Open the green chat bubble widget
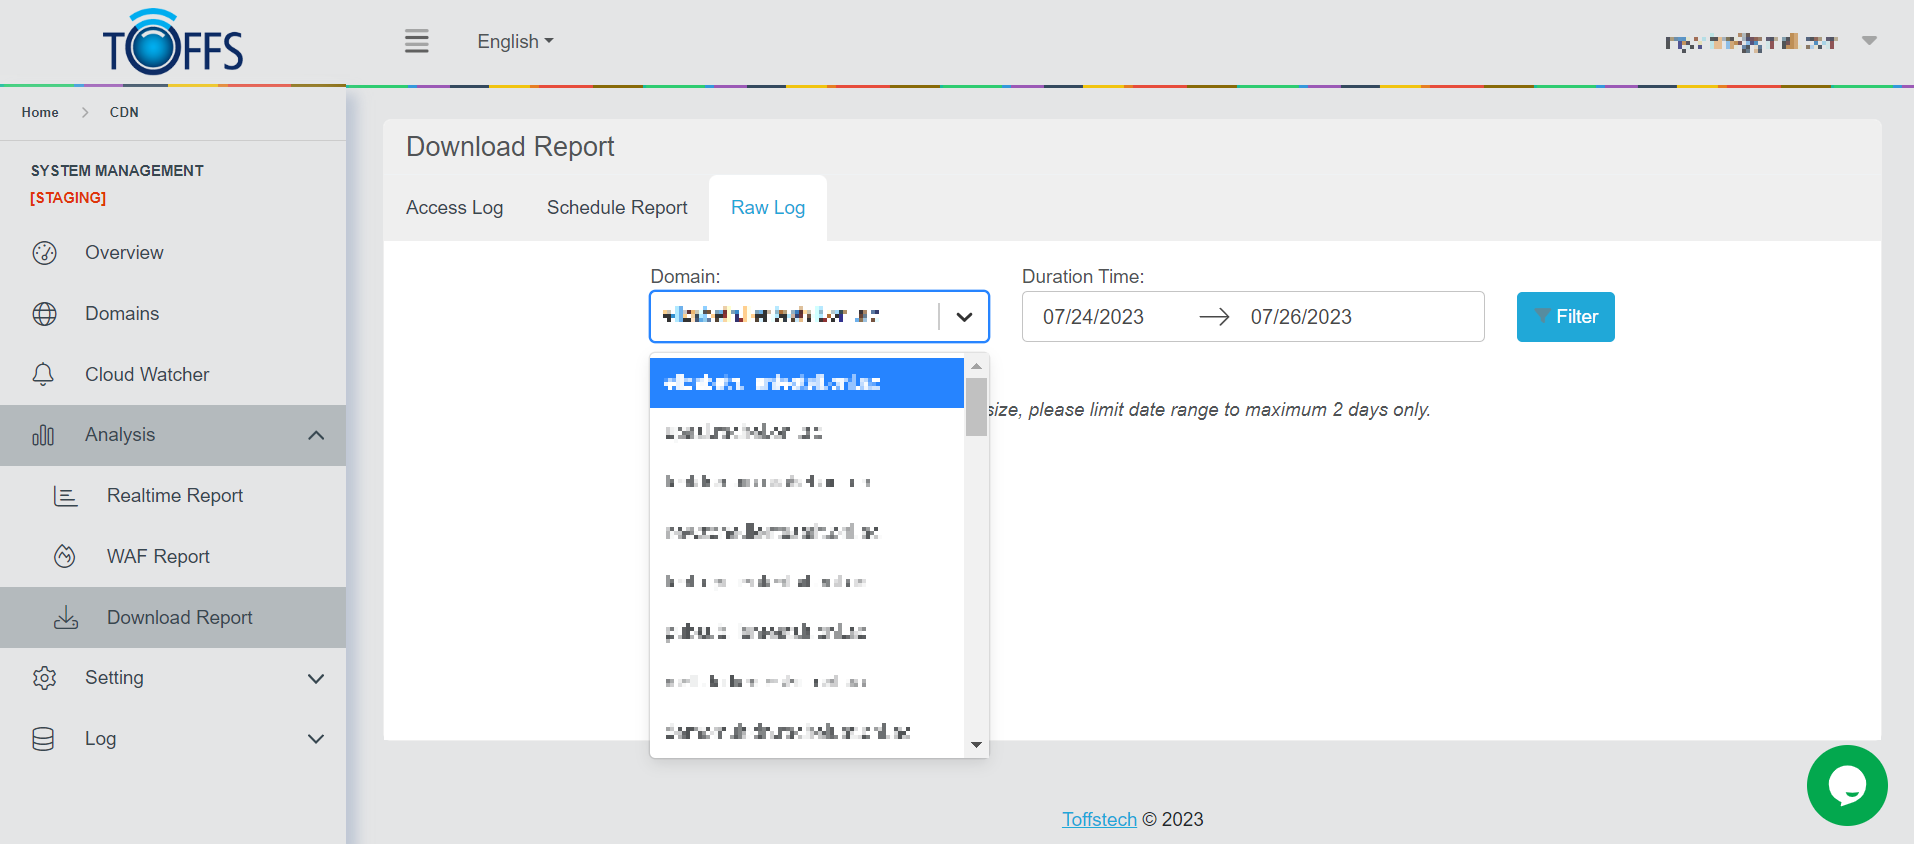 click(1846, 785)
